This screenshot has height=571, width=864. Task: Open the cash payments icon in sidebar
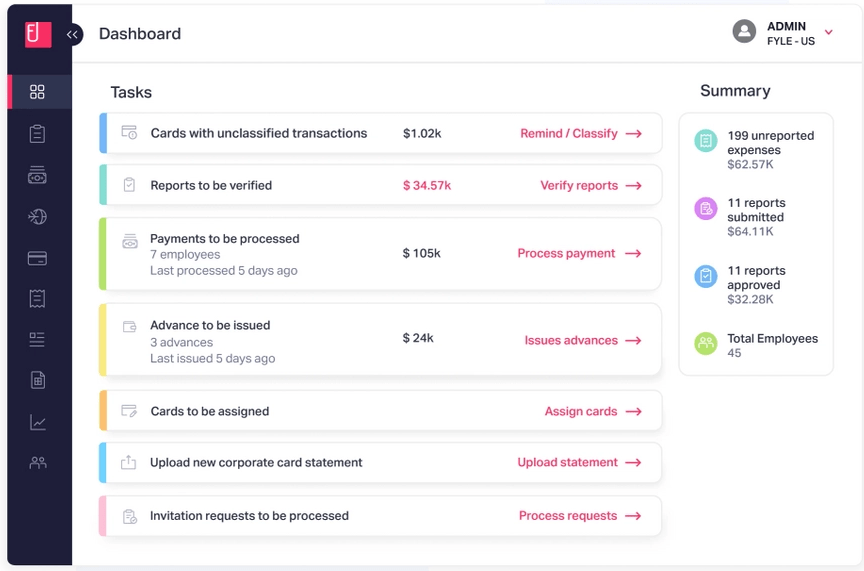pyautogui.click(x=37, y=175)
